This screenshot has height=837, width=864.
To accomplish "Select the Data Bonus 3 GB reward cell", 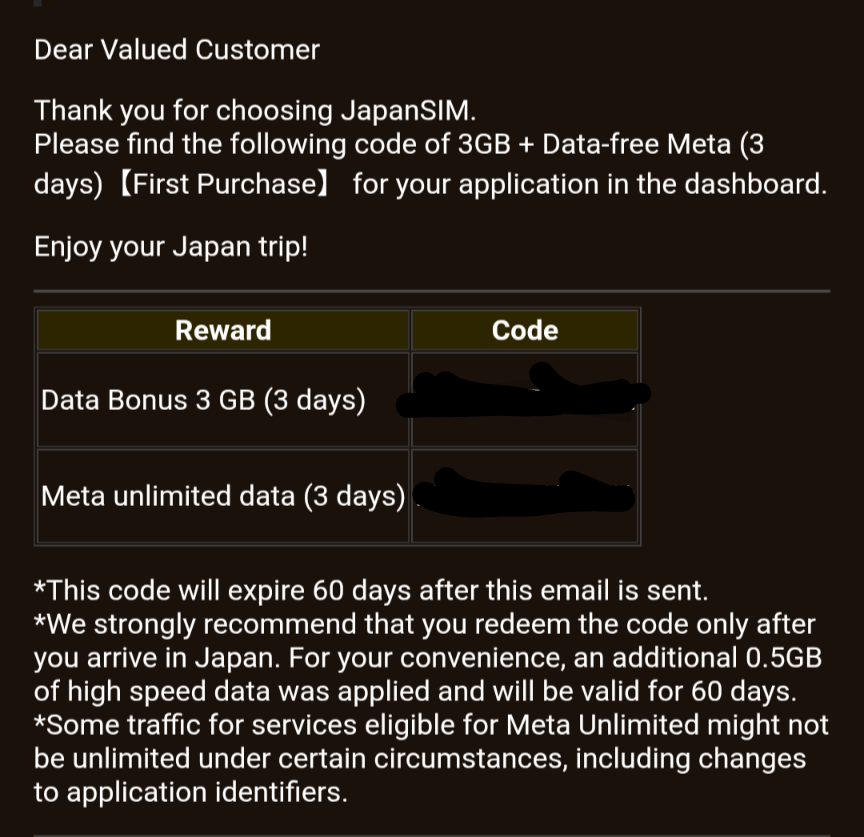I will coord(223,400).
